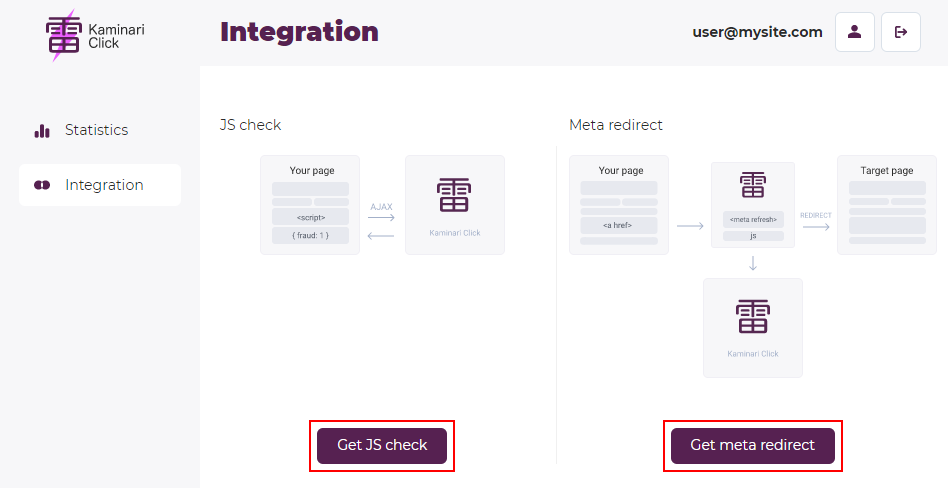
Task: Click the Statistics bar chart icon
Action: (x=42, y=130)
